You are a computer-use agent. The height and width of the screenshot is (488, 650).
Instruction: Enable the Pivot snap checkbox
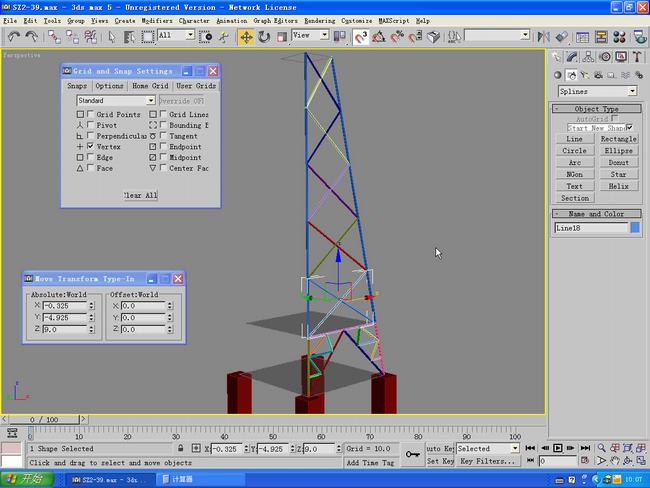pyautogui.click(x=90, y=125)
